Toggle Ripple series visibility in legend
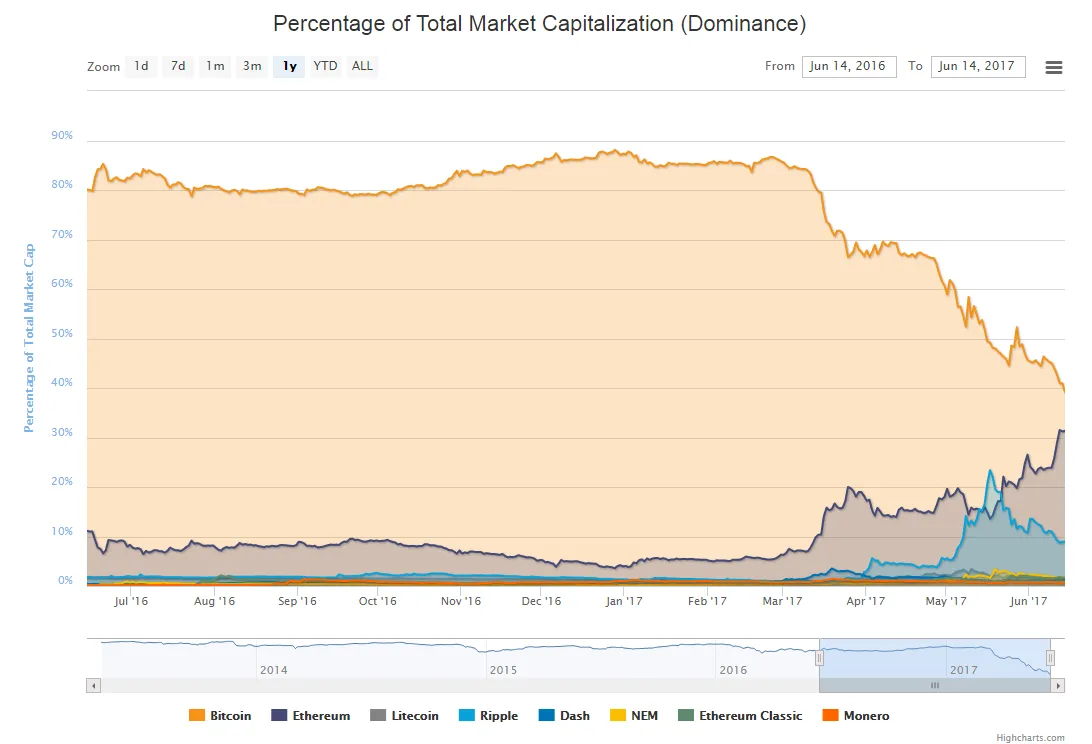This screenshot has height=744, width=1092. pyautogui.click(x=488, y=715)
